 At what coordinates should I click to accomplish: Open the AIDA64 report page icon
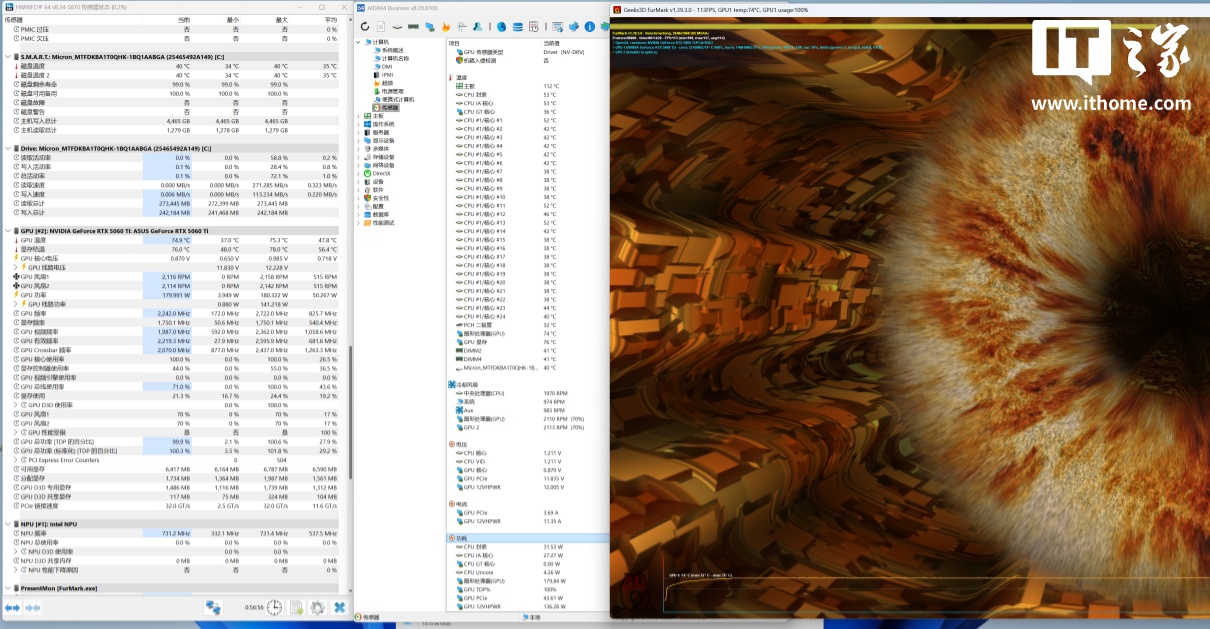[x=381, y=26]
